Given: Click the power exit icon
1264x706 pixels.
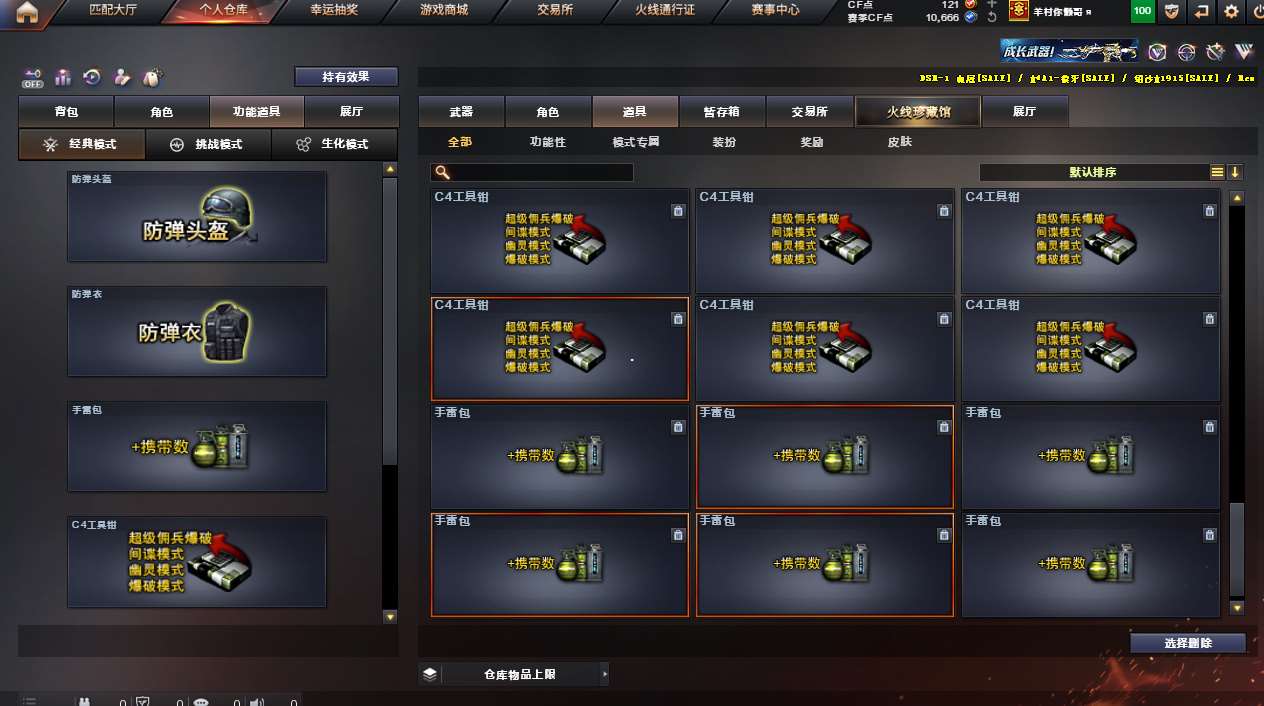Looking at the screenshot, I should (x=1255, y=12).
